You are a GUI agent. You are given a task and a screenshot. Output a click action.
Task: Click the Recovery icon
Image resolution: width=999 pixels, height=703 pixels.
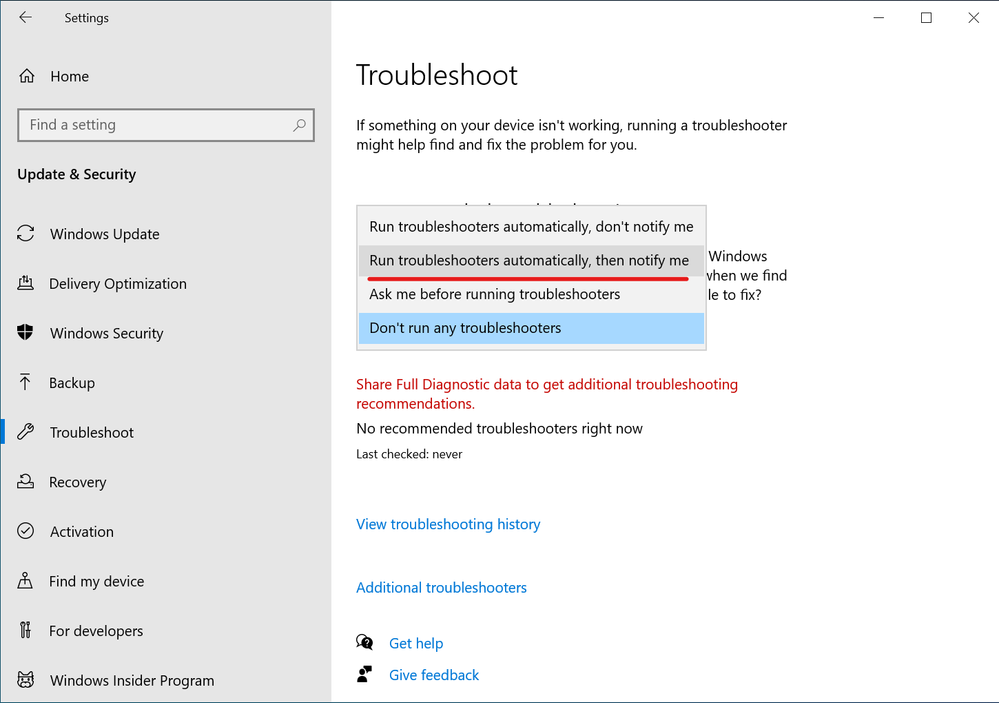[x=26, y=482]
